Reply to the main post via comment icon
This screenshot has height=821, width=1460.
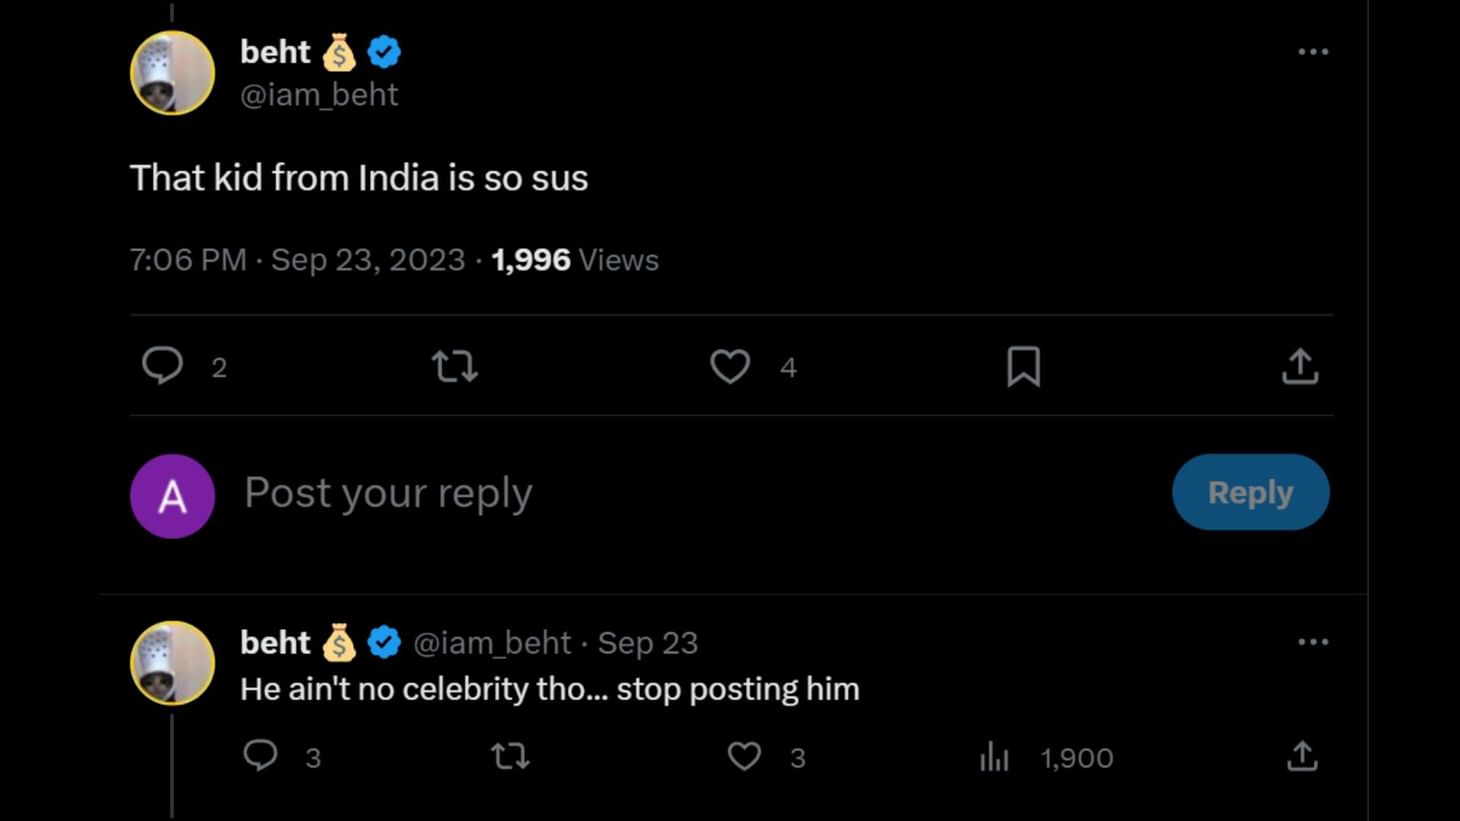[x=162, y=366]
